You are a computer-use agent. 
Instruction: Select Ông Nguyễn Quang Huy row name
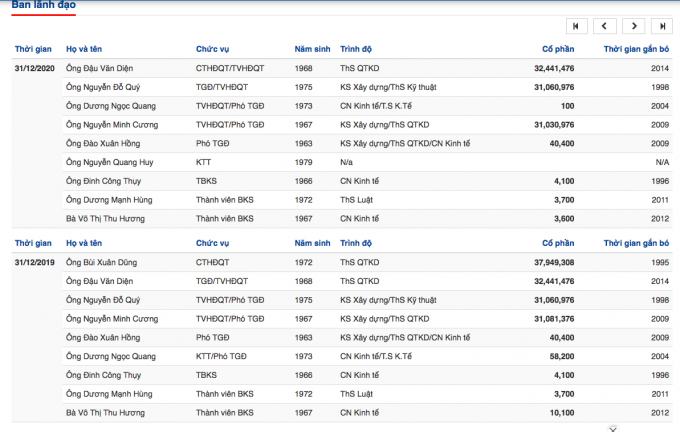(110, 162)
